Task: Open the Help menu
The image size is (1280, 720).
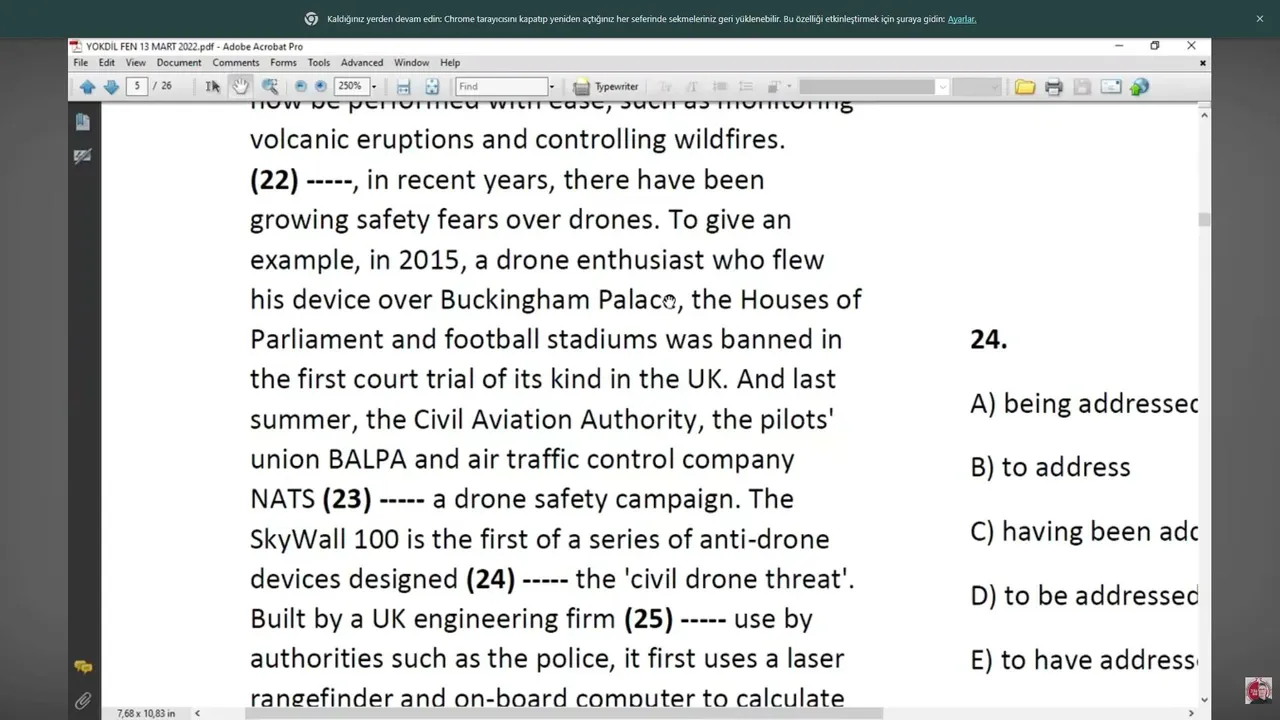Action: coord(450,62)
